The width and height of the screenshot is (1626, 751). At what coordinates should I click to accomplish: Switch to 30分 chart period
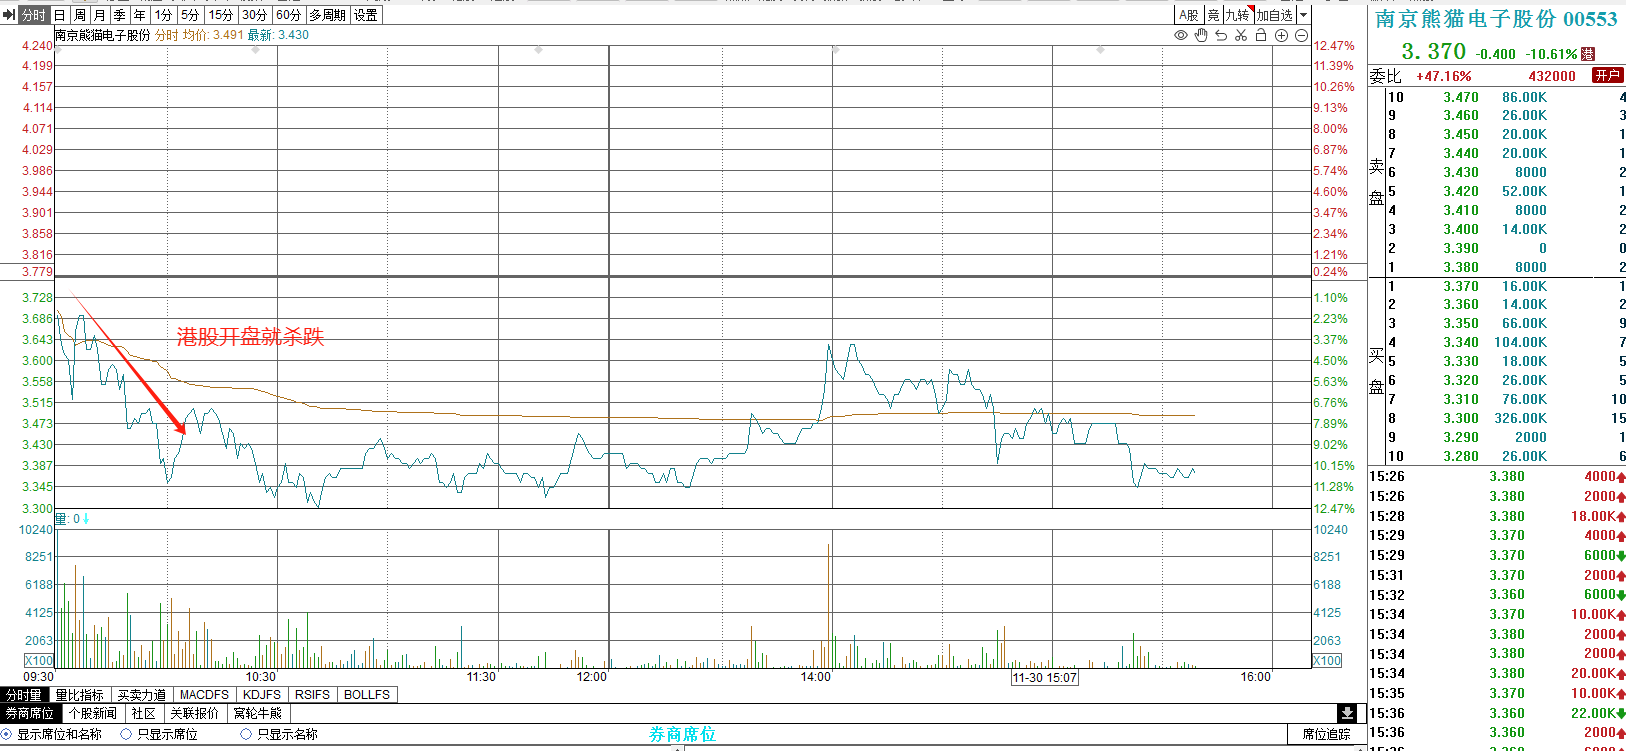tap(255, 15)
